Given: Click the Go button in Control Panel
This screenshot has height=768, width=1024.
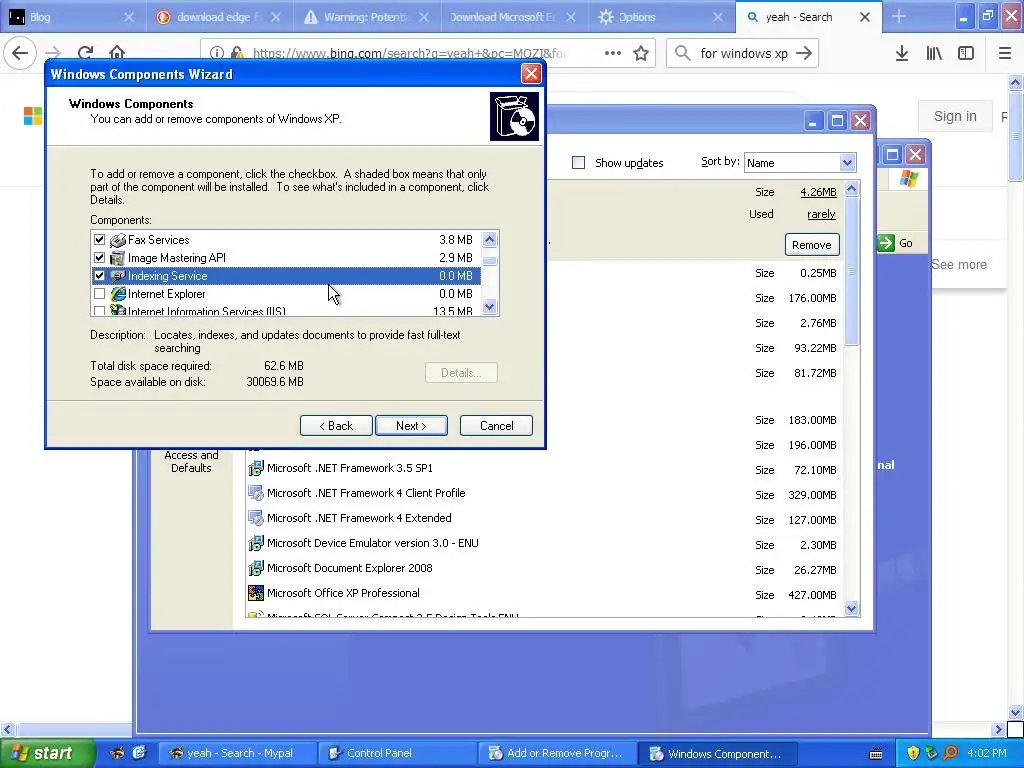Looking at the screenshot, I should [896, 243].
